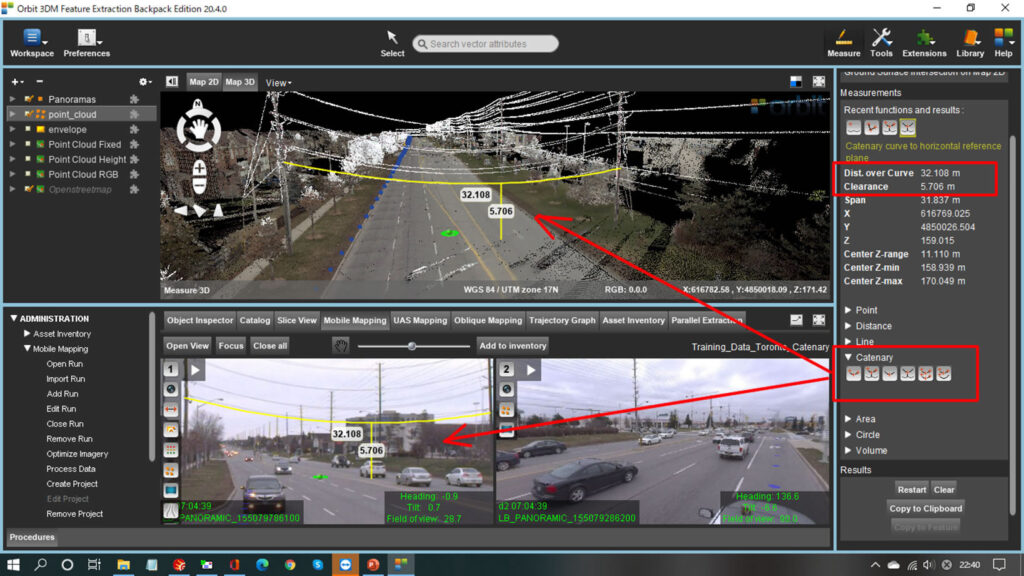Click the highlighted recent function result icon
Viewport: 1024px width, 576px height.
tap(907, 128)
